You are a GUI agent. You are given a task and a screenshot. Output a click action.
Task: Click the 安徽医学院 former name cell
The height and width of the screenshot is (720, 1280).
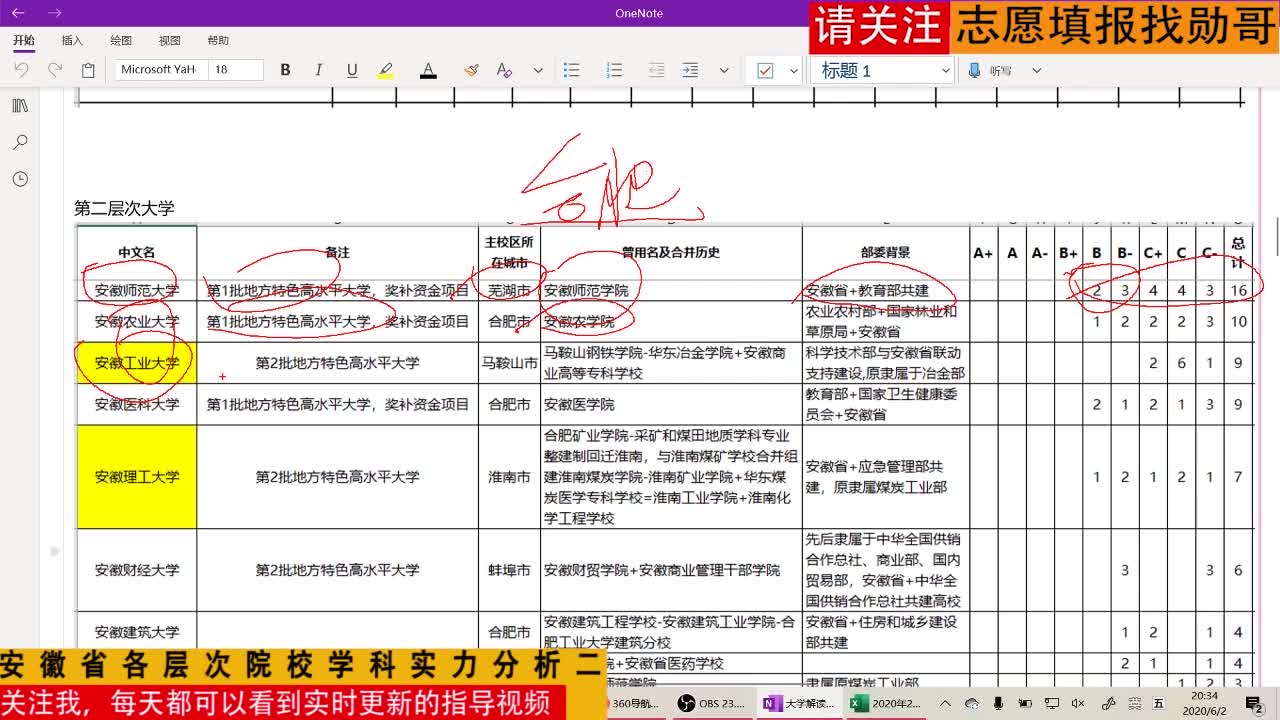tap(671, 405)
